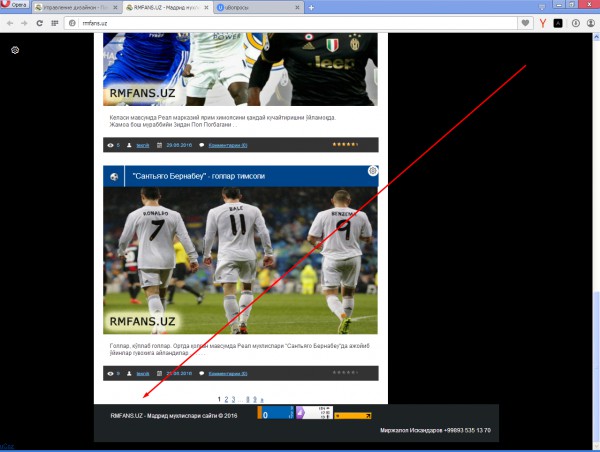This screenshot has height=452, width=600.
Task: Close the first design management tab
Action: [x=115, y=8]
